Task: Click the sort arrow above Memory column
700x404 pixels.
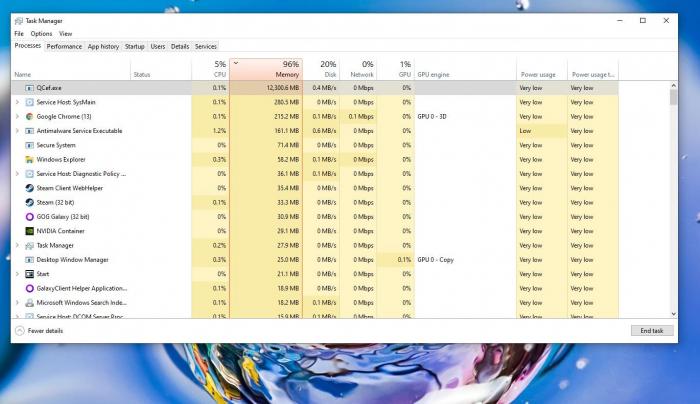Action: [x=236, y=63]
